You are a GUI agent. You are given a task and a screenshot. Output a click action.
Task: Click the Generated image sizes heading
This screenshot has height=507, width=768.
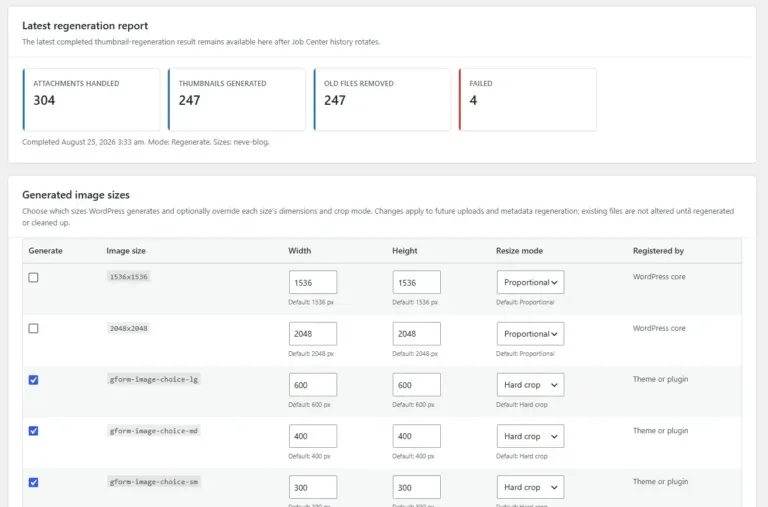pos(76,194)
